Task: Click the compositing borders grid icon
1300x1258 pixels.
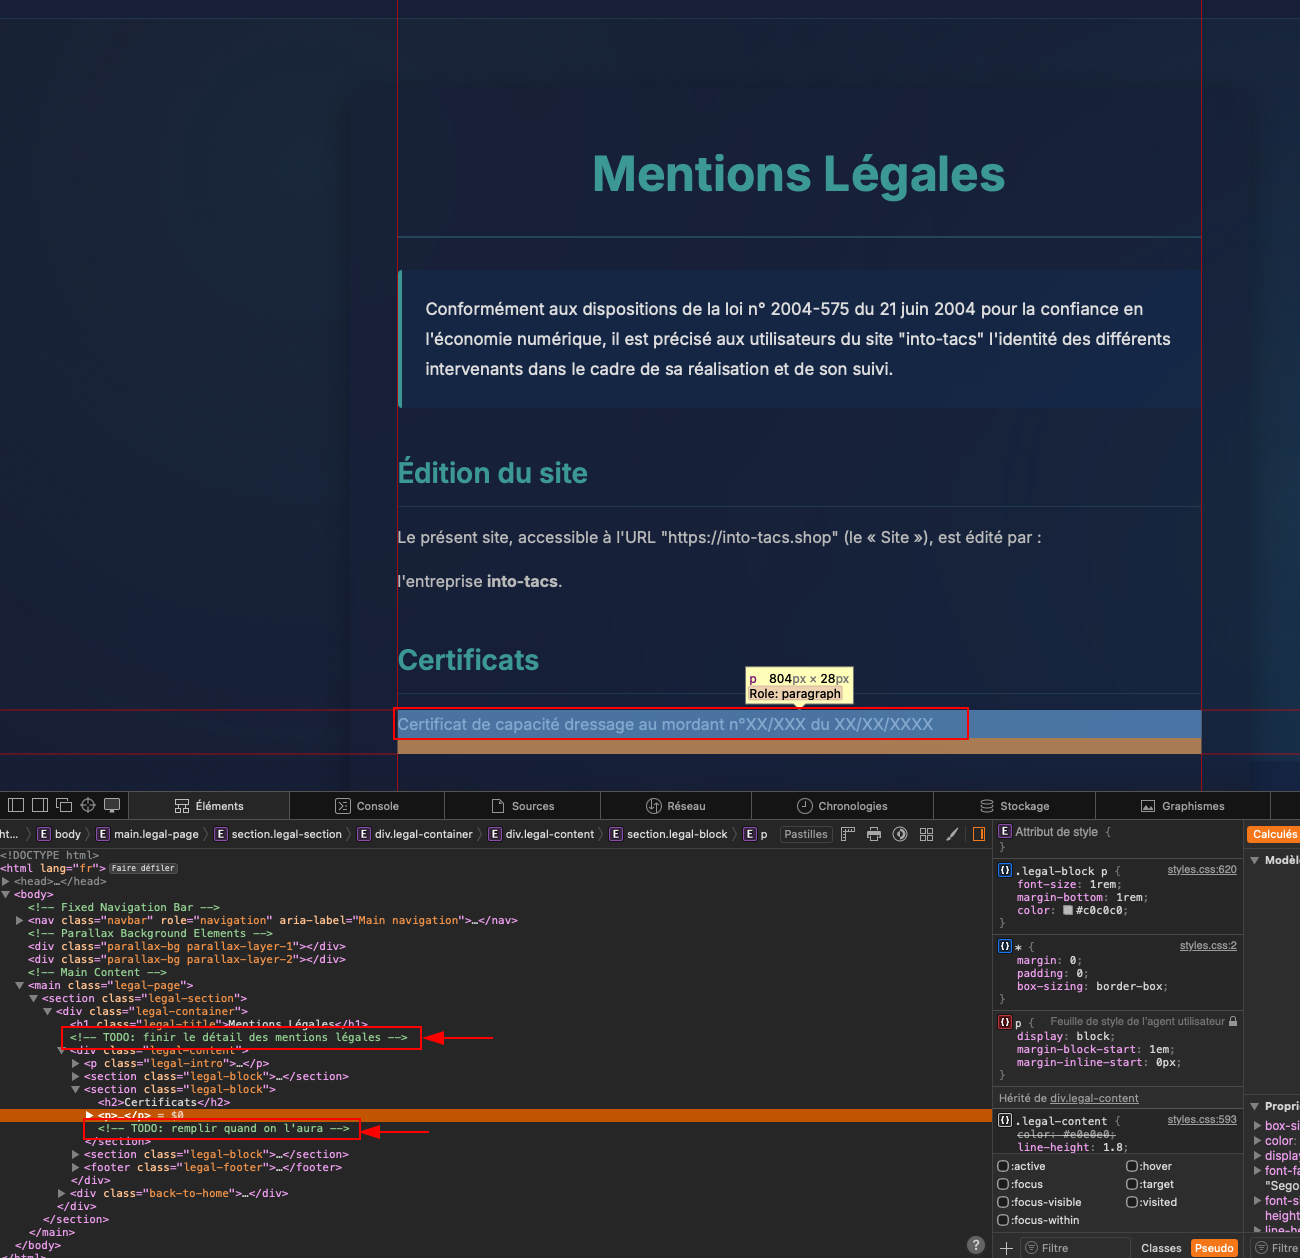Action: tap(926, 834)
